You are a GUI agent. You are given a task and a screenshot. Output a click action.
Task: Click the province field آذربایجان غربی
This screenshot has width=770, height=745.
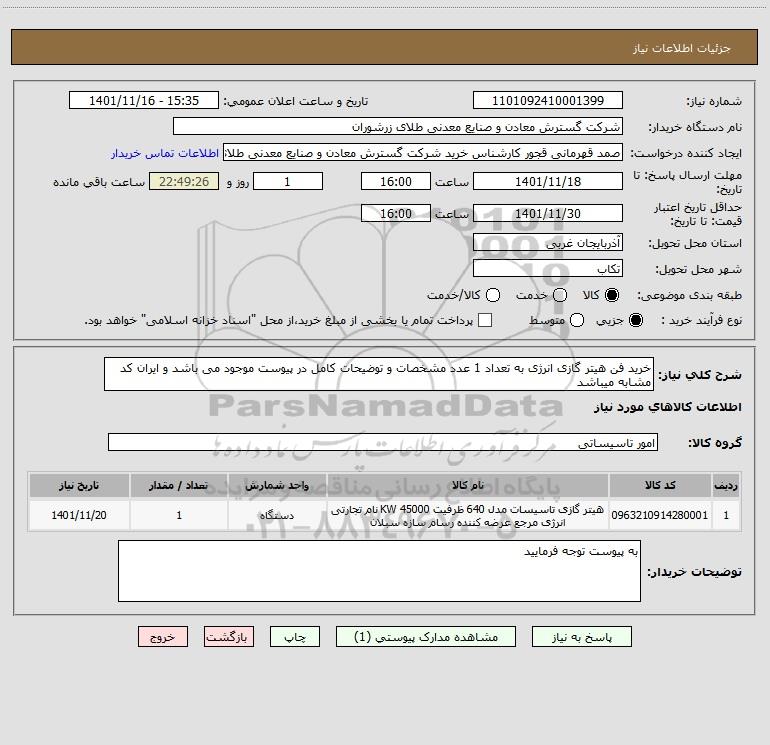(548, 242)
